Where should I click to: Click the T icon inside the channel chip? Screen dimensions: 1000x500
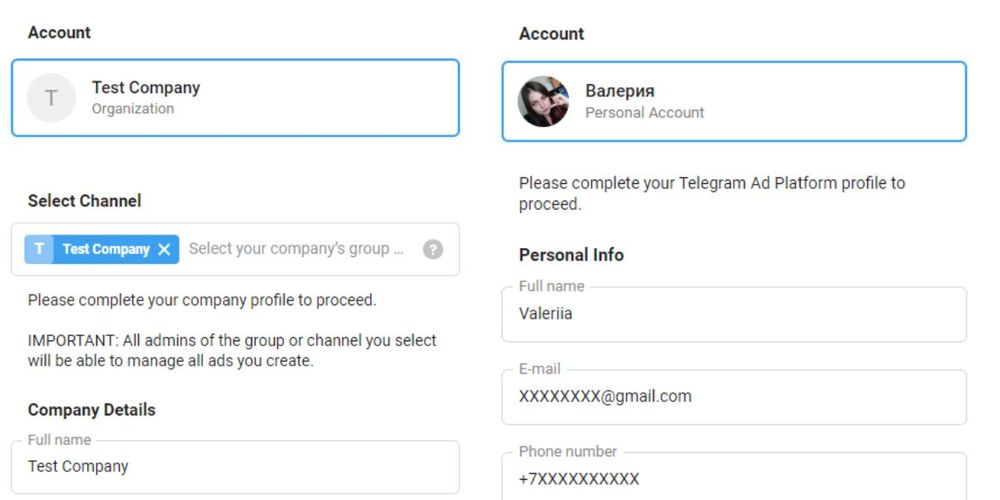point(40,249)
